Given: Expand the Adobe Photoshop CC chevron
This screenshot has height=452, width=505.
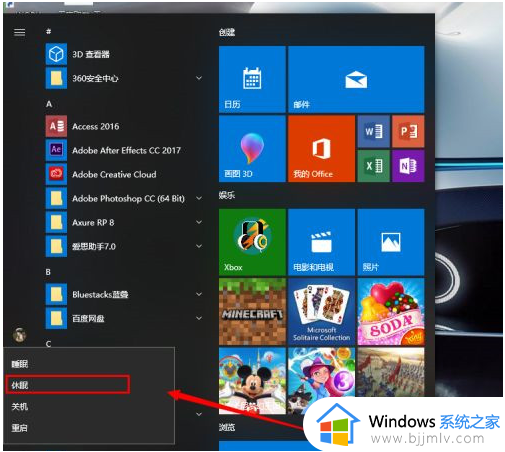Looking at the screenshot, I should pyautogui.click(x=199, y=198).
